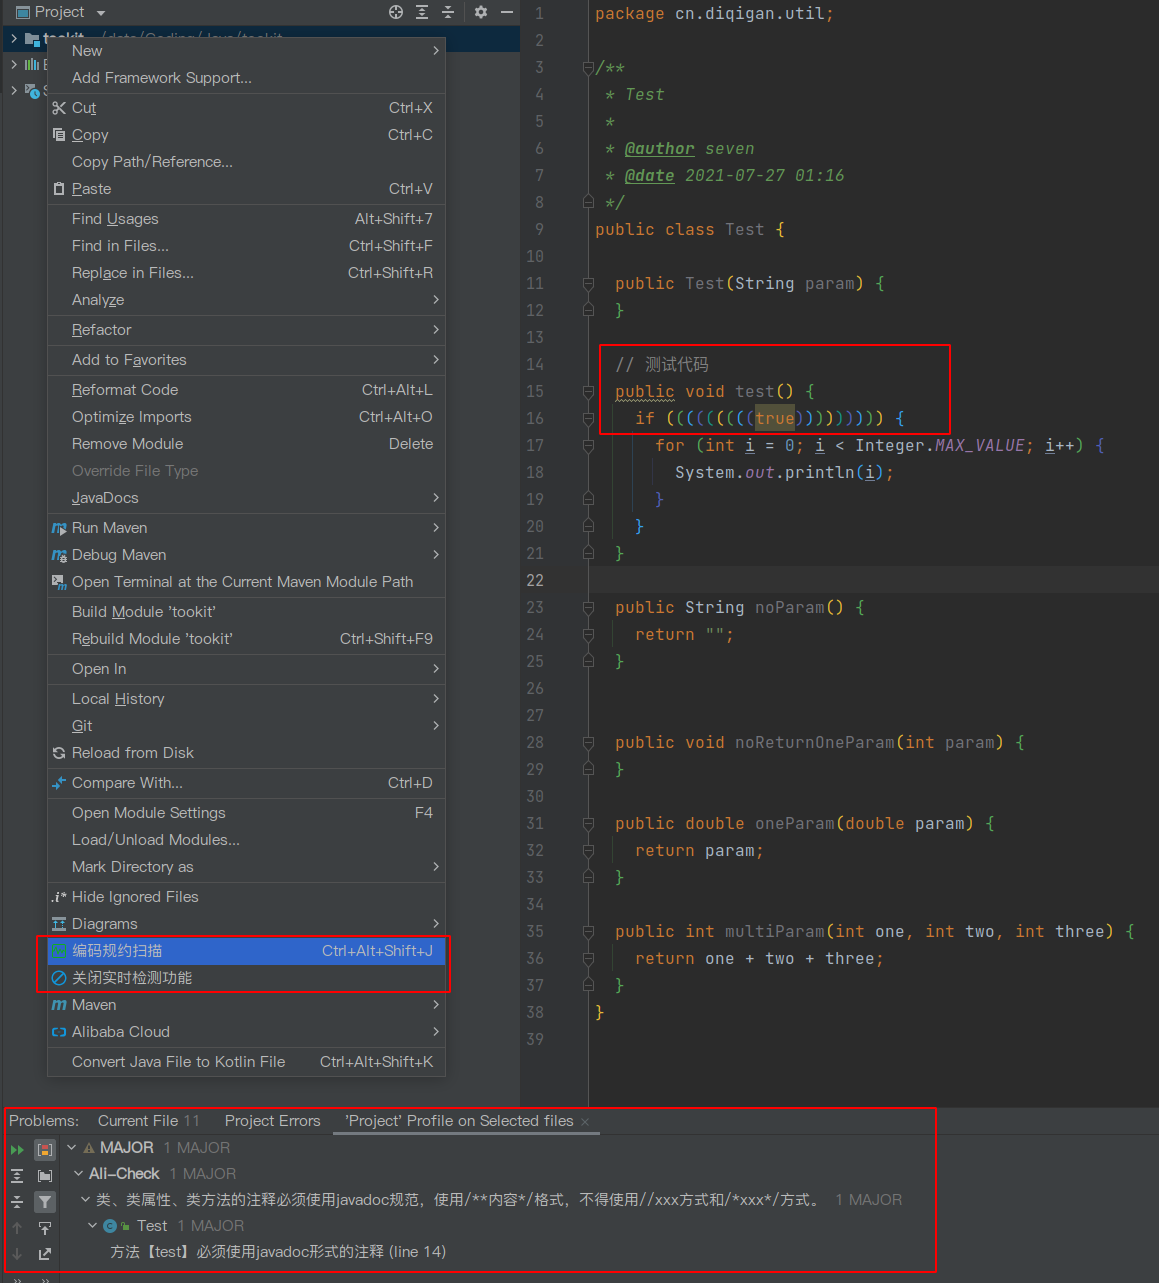
Task: Click Expand All icon in Project panel header
Action: click(422, 12)
